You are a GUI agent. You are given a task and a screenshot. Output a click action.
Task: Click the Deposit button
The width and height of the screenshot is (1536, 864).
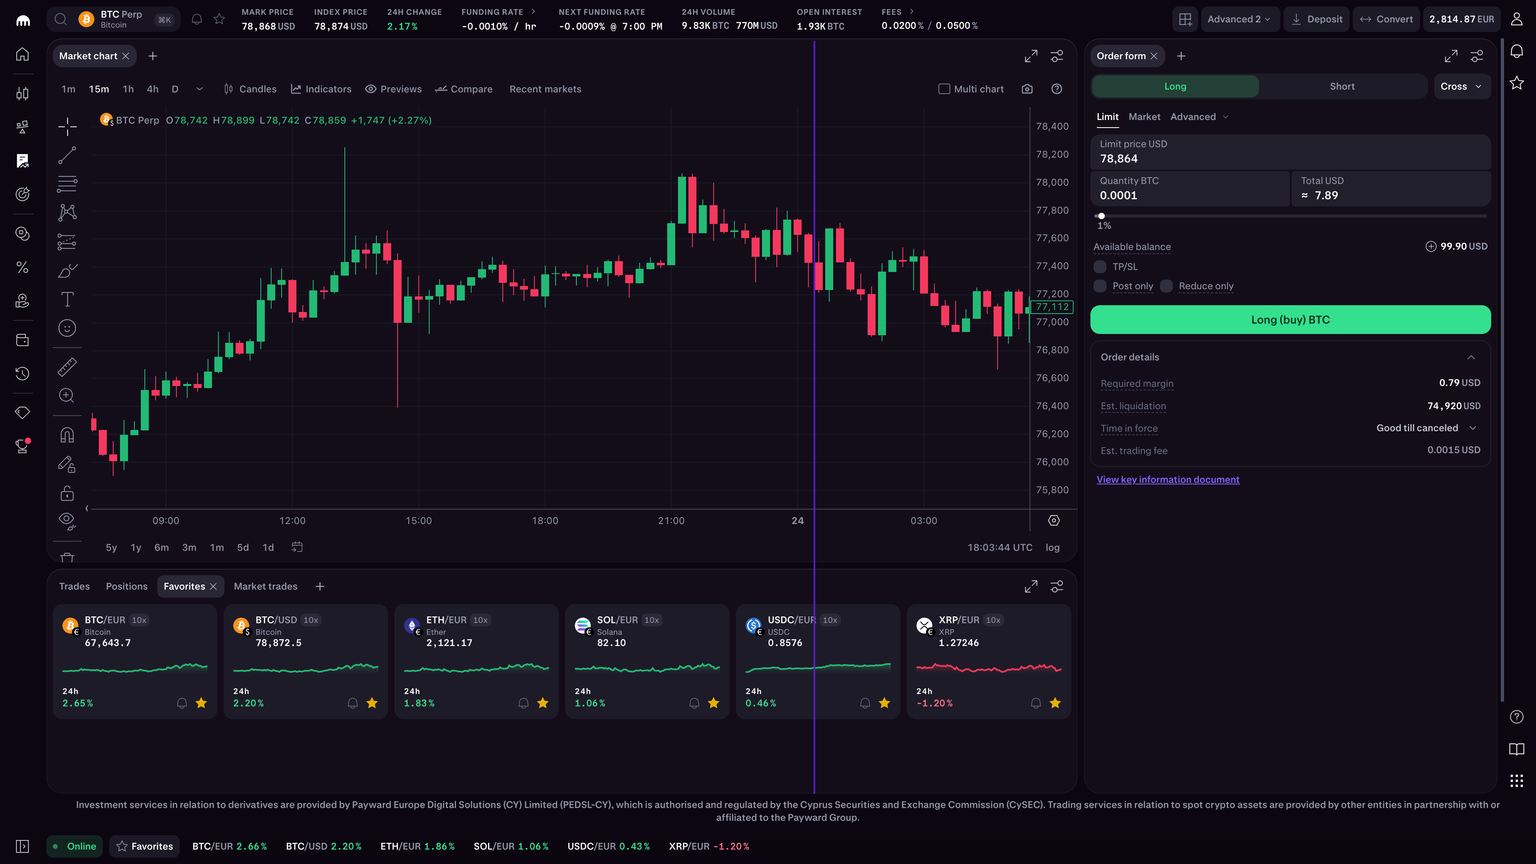(x=1316, y=19)
